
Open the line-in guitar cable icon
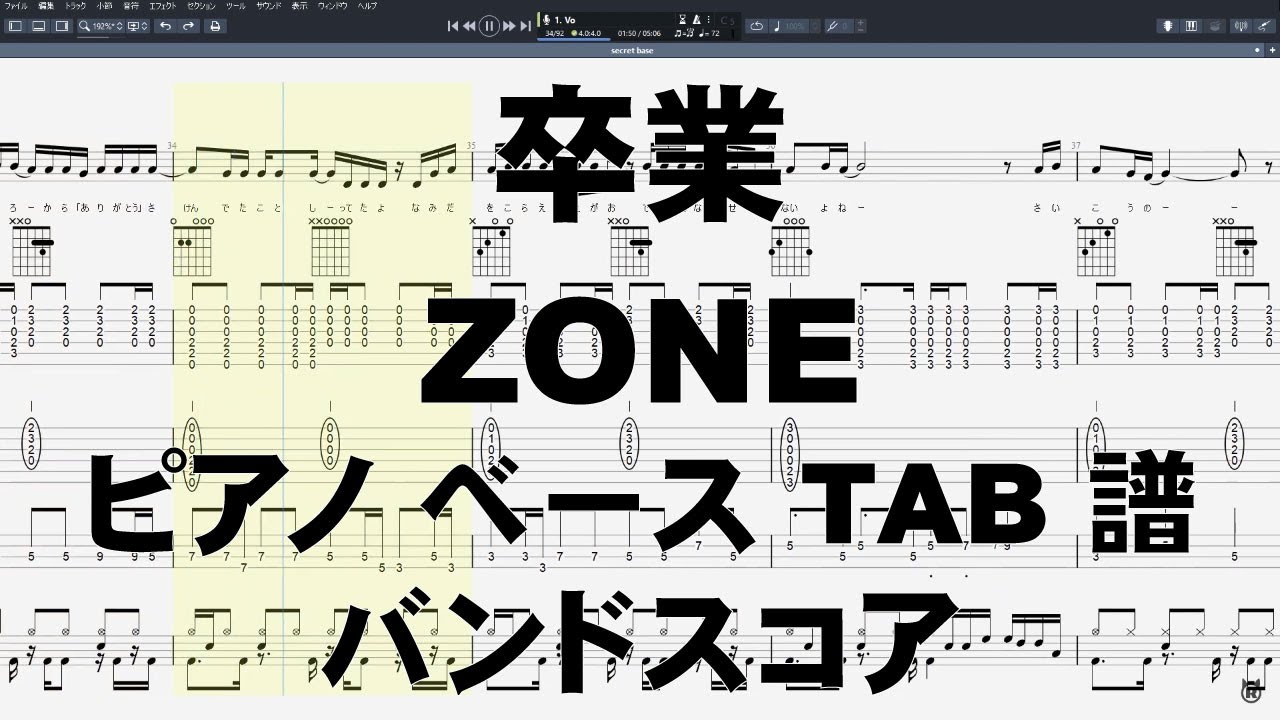1266,26
